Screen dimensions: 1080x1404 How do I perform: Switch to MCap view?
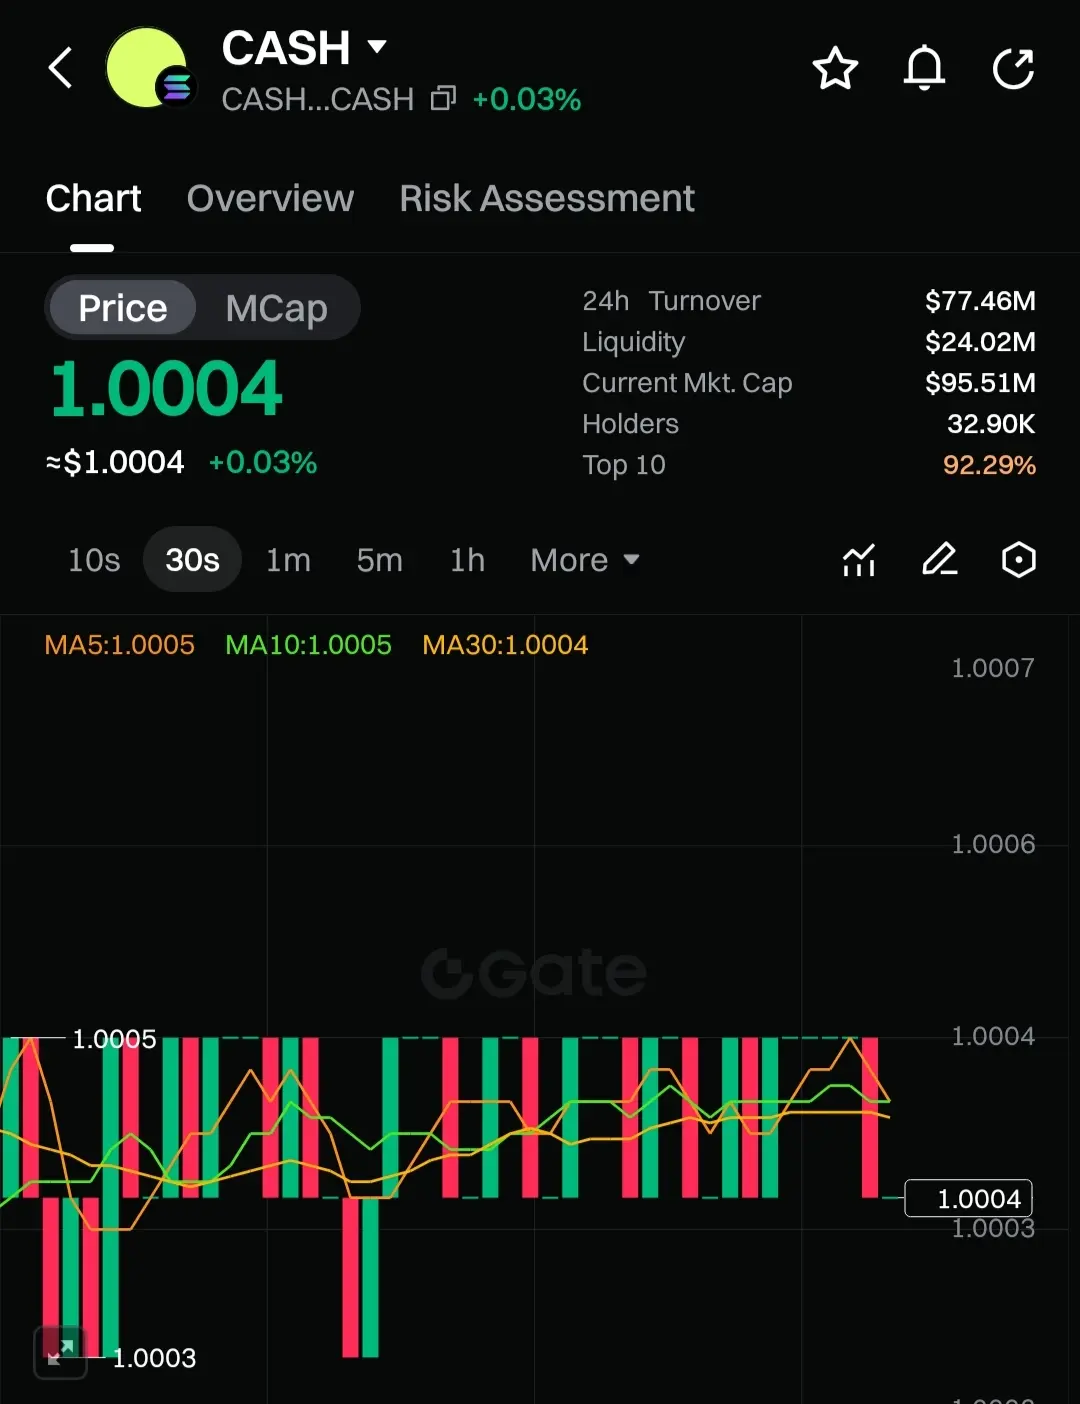pos(276,308)
